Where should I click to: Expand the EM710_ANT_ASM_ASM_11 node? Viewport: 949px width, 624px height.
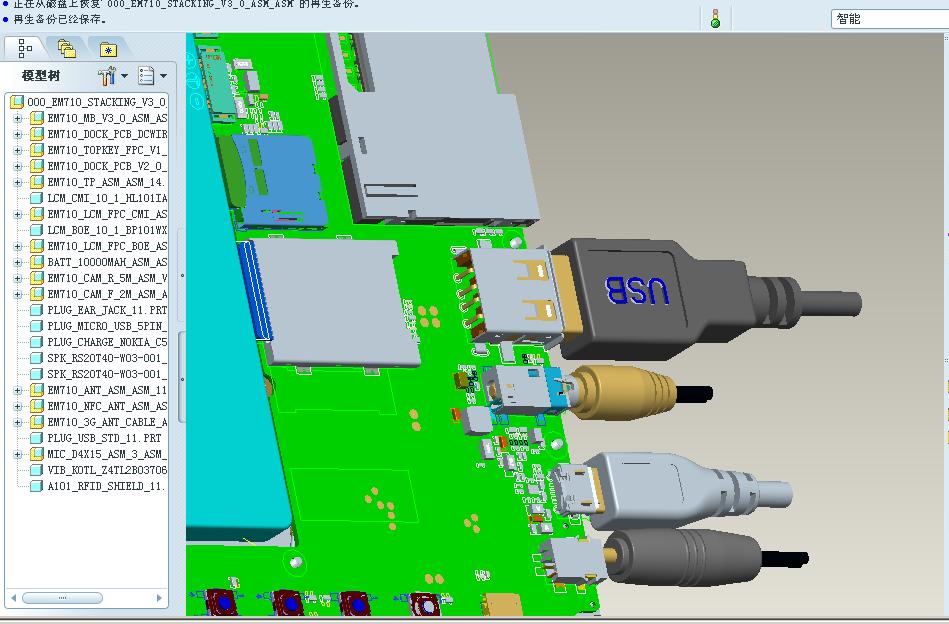[18, 390]
